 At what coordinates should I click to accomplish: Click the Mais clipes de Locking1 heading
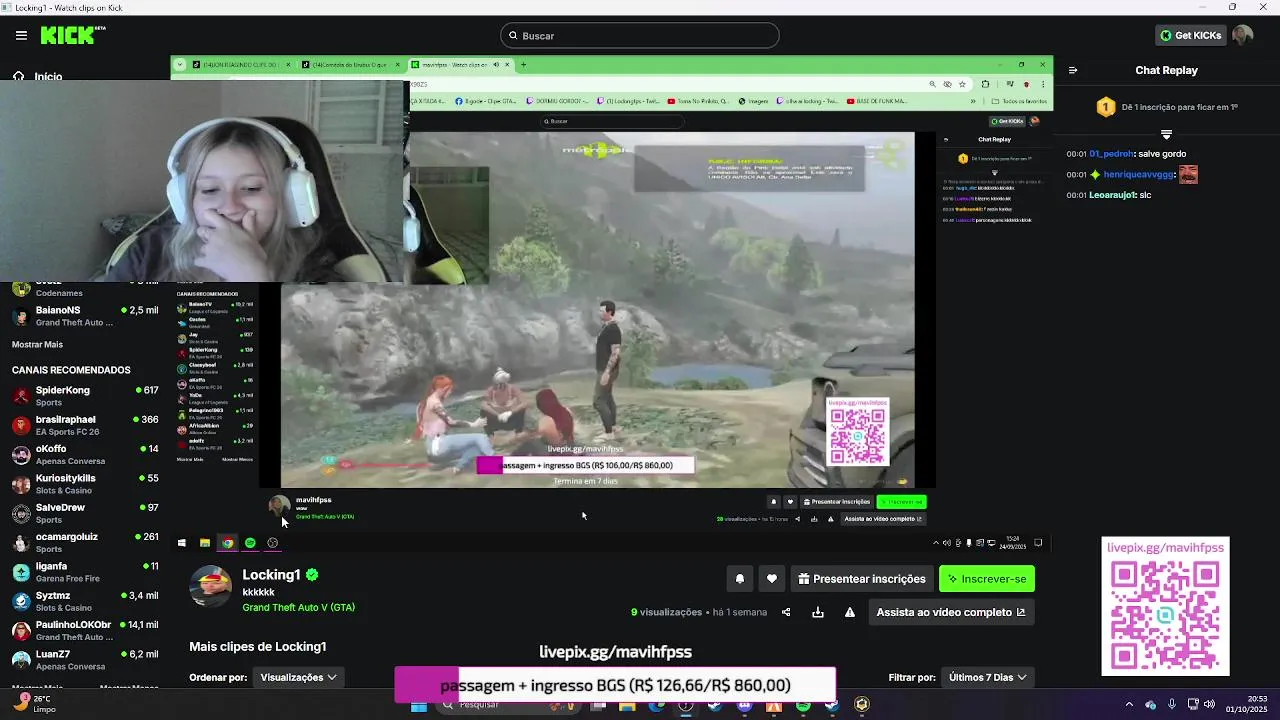click(258, 646)
